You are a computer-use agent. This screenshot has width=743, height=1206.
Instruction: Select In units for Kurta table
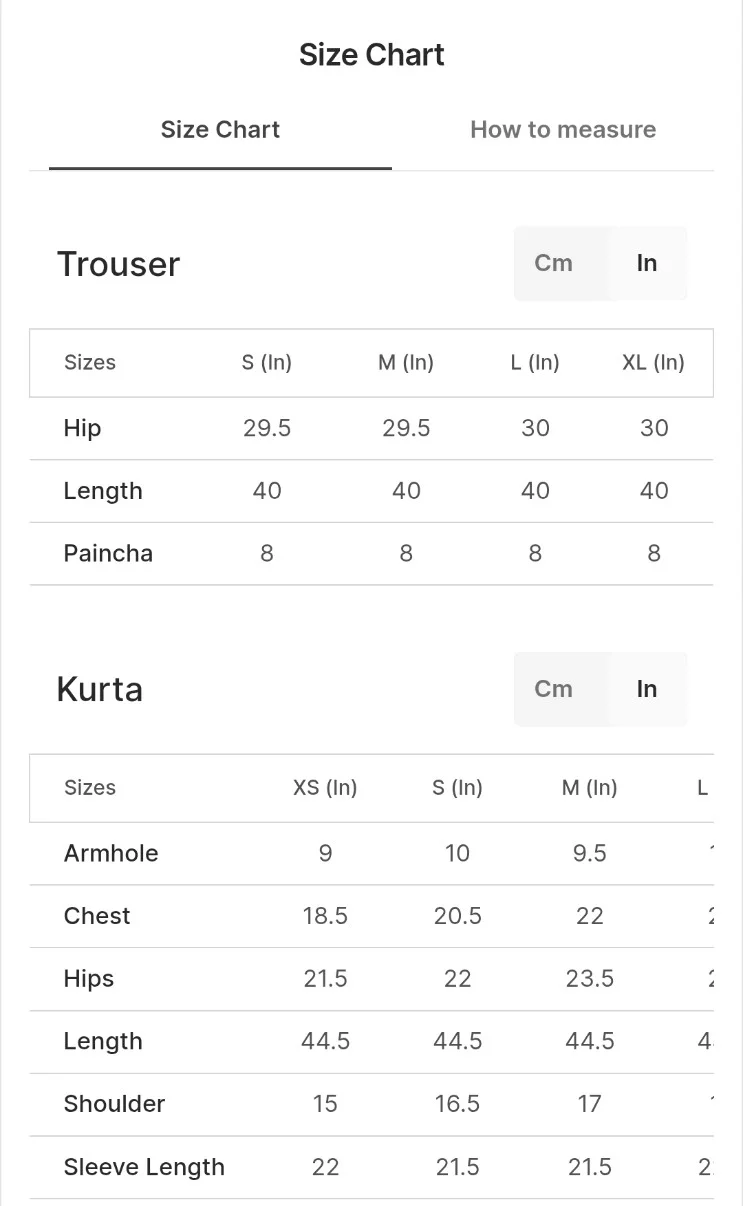click(647, 689)
